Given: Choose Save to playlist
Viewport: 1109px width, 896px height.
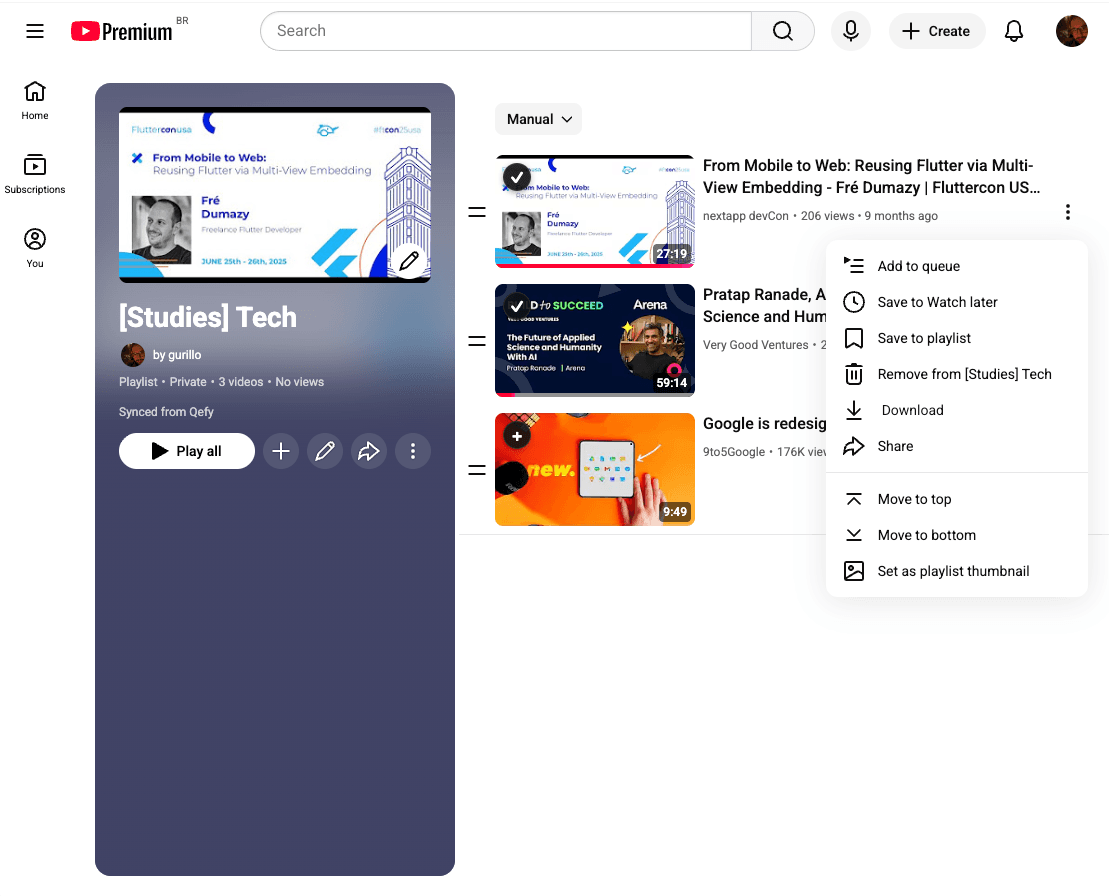Looking at the screenshot, I should pos(956,338).
